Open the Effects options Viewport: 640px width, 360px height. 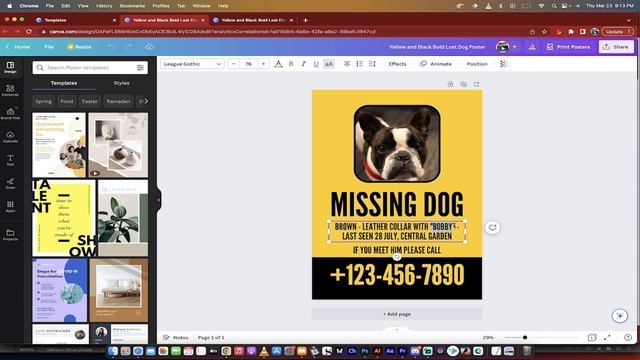[398, 64]
